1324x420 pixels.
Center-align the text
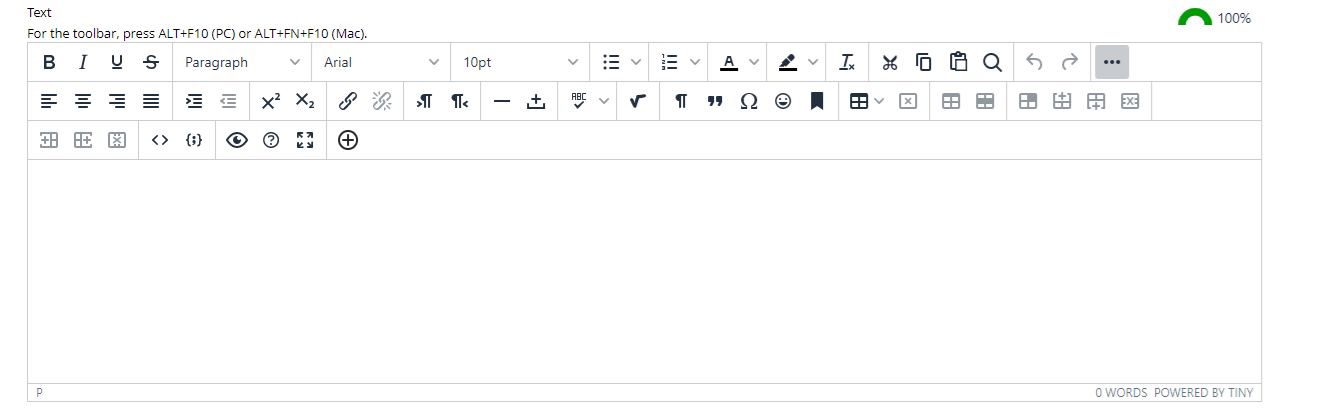[83, 101]
